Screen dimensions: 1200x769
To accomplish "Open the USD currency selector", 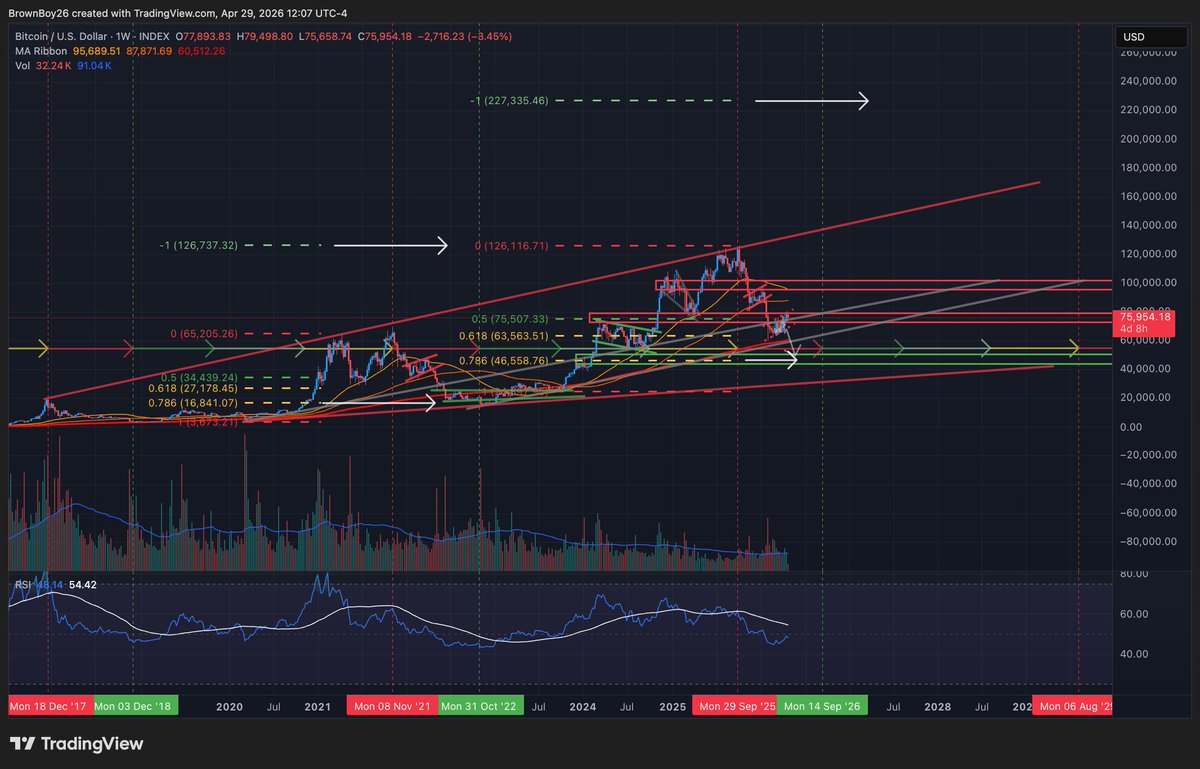I will click(x=1153, y=37).
